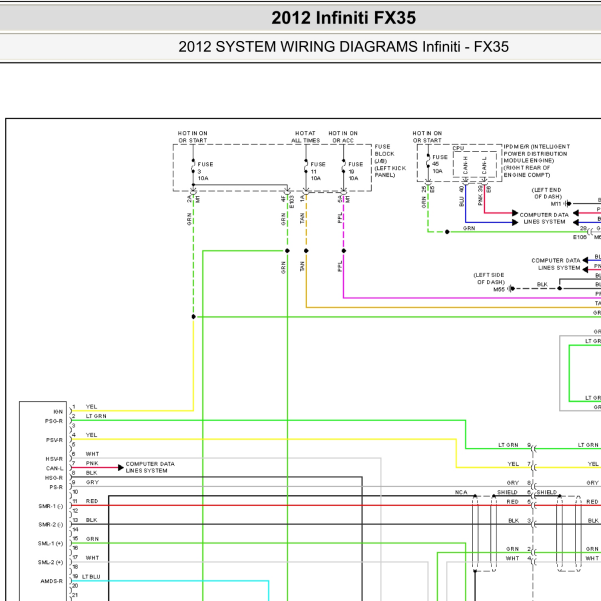Click the "NCA" label near the shield wire

(x=461, y=492)
